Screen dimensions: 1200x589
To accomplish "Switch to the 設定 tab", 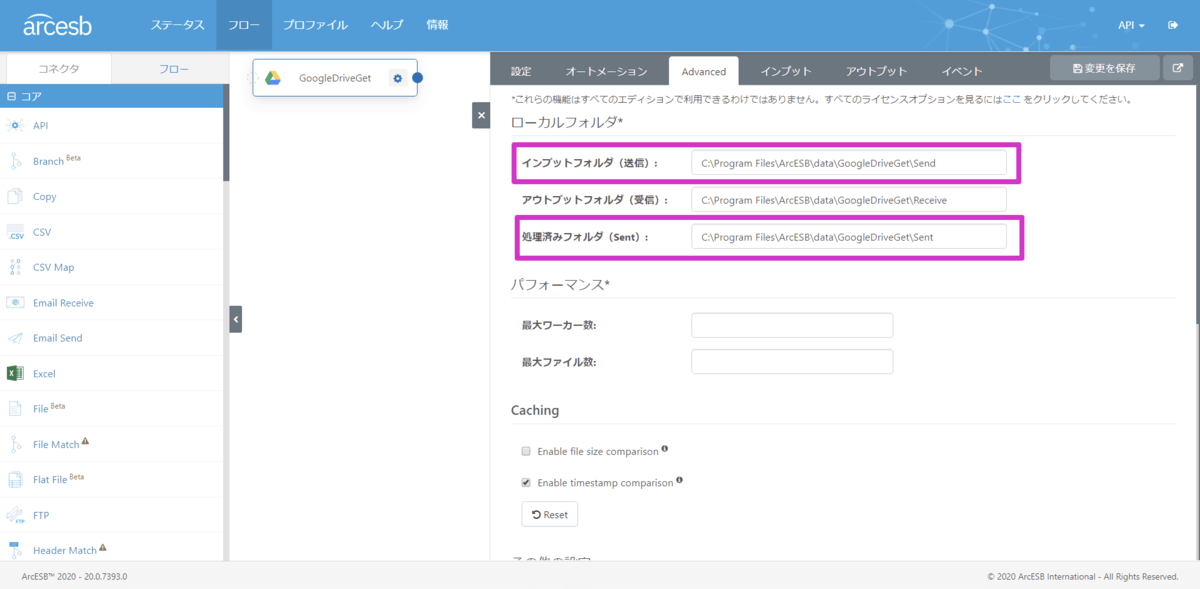I will (x=521, y=71).
